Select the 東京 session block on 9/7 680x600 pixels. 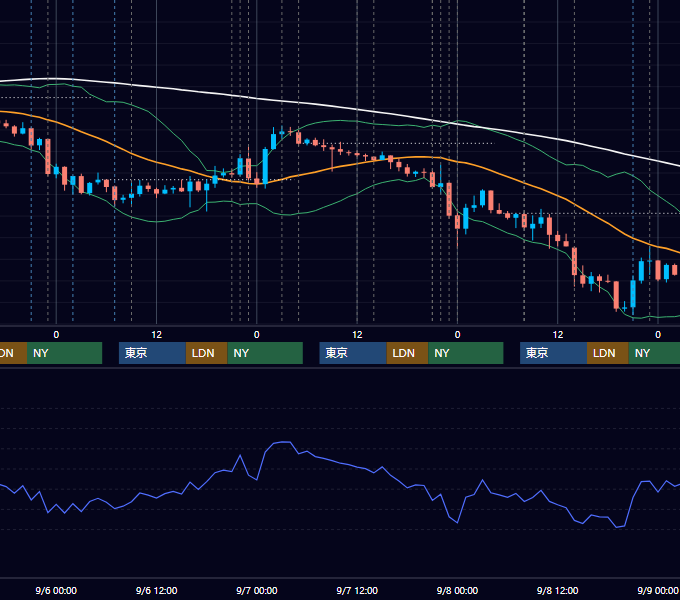pos(353,353)
